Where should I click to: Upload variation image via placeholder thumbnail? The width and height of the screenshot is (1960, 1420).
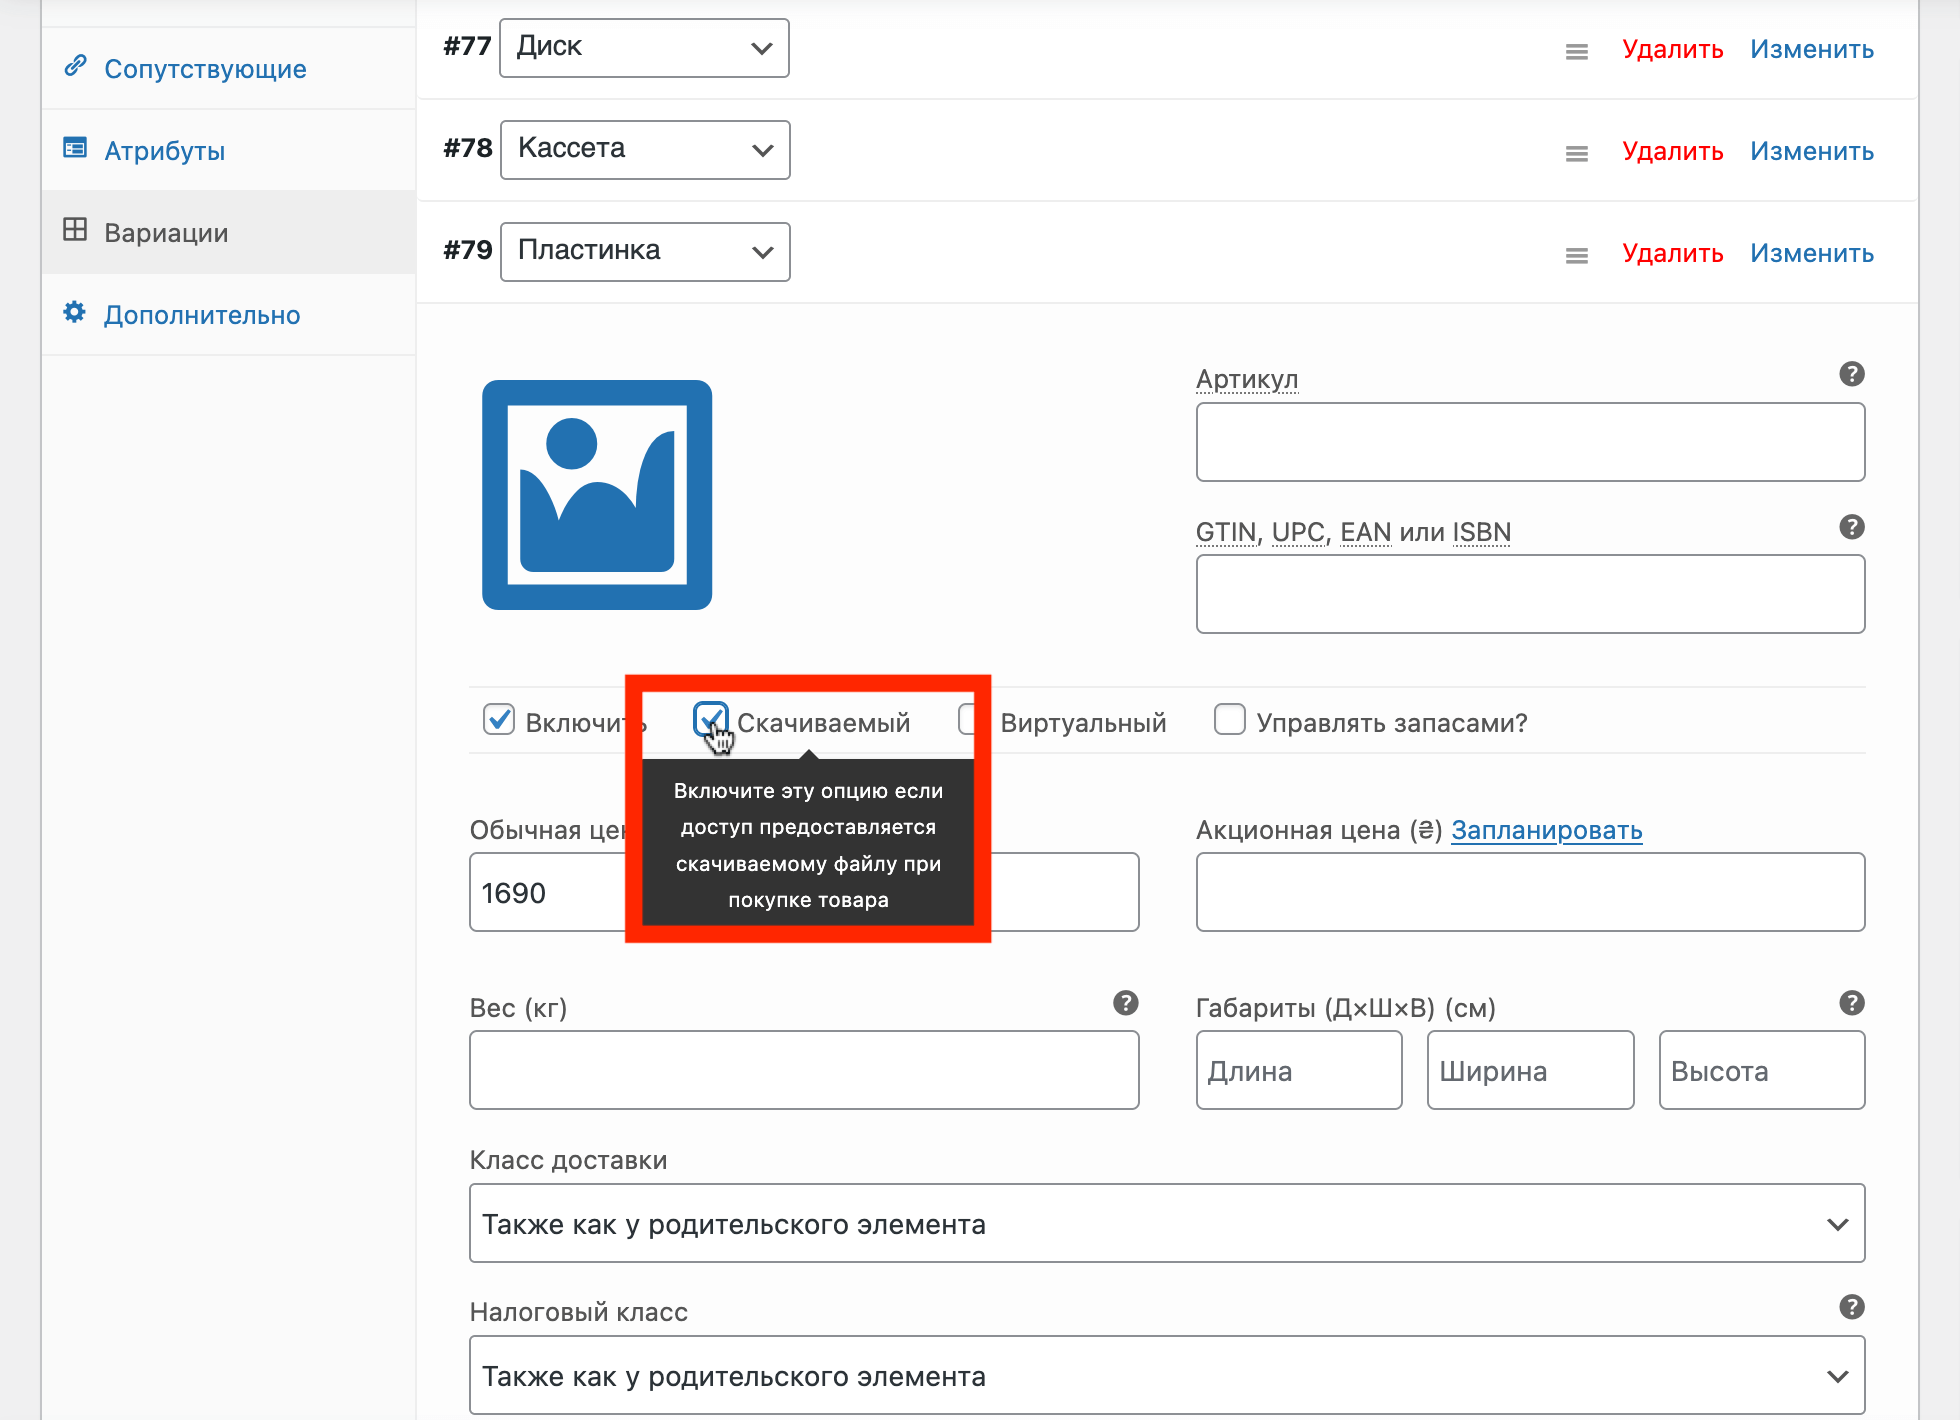click(597, 495)
